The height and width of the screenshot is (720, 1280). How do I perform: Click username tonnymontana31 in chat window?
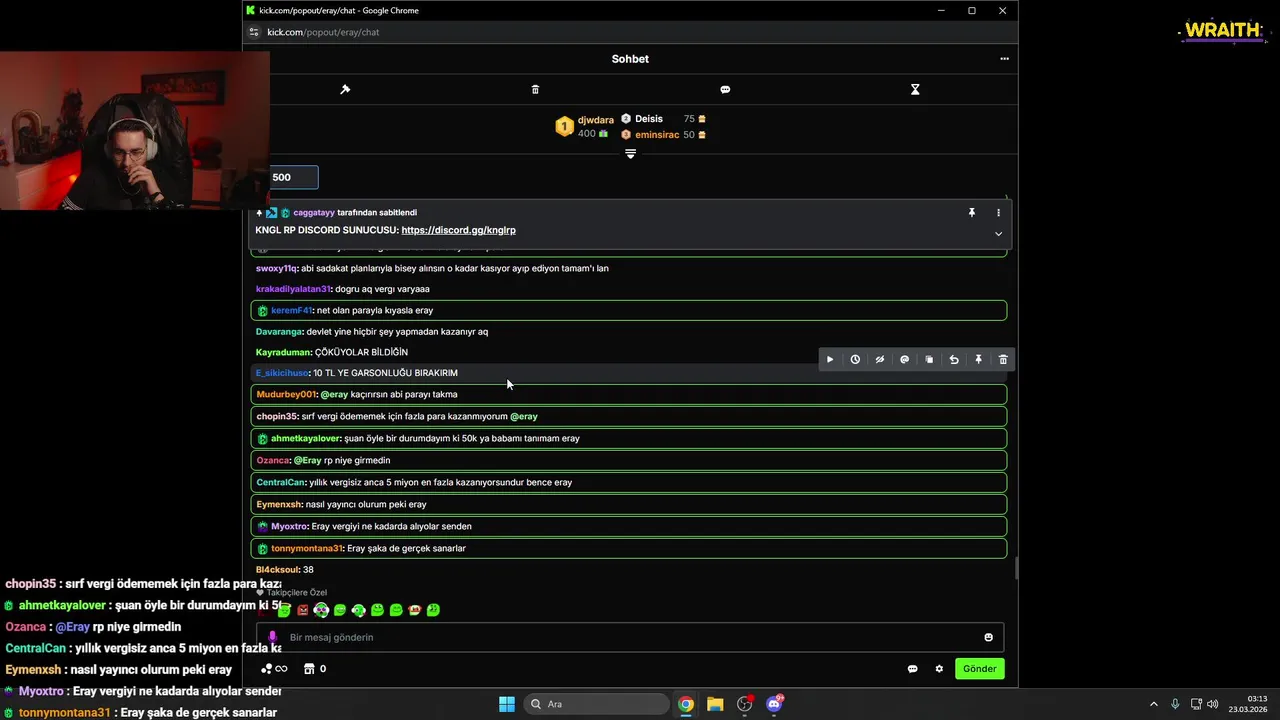click(306, 548)
